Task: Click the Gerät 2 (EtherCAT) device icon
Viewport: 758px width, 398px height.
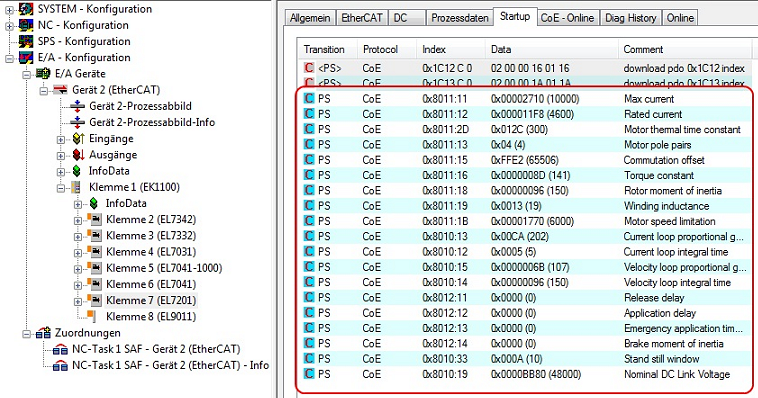Action: click(60, 90)
